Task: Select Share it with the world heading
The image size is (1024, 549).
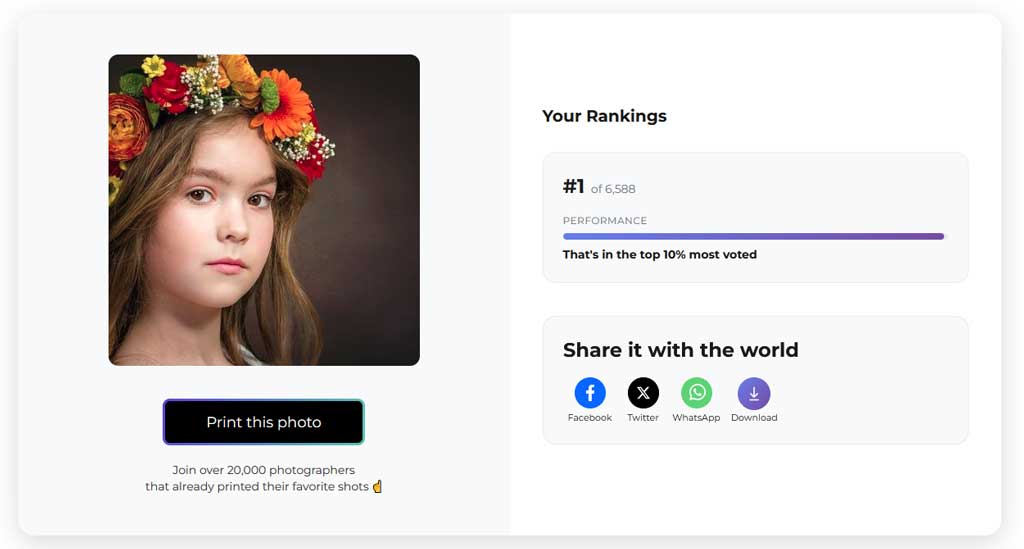Action: point(680,350)
